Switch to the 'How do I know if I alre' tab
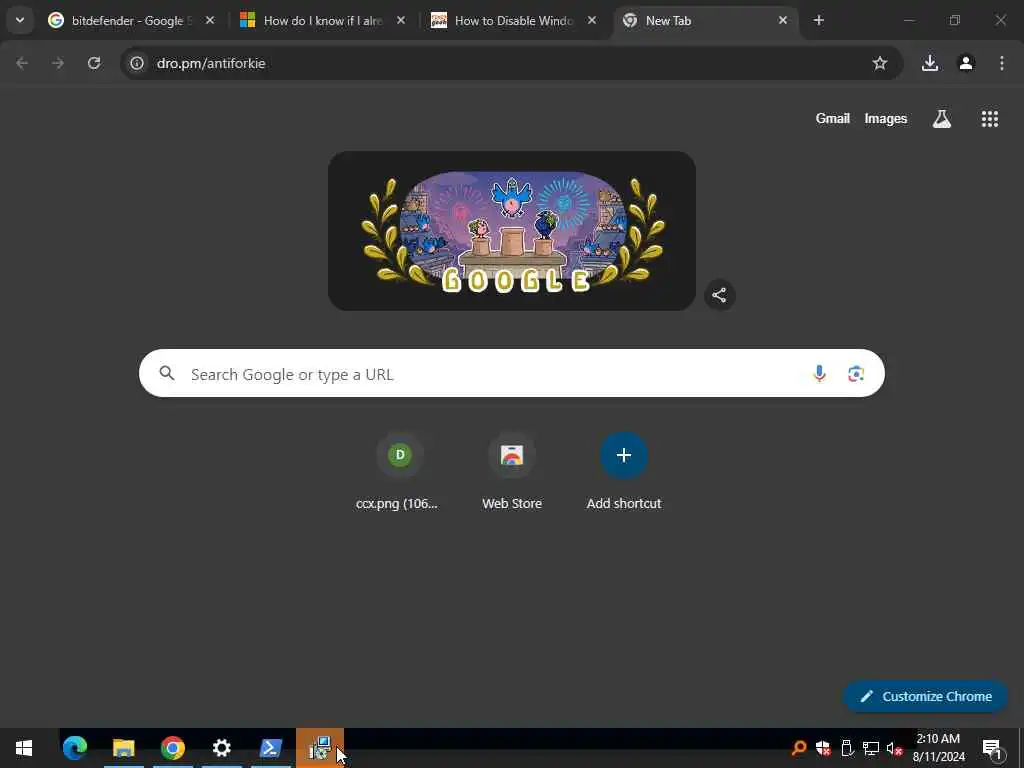 click(x=322, y=20)
